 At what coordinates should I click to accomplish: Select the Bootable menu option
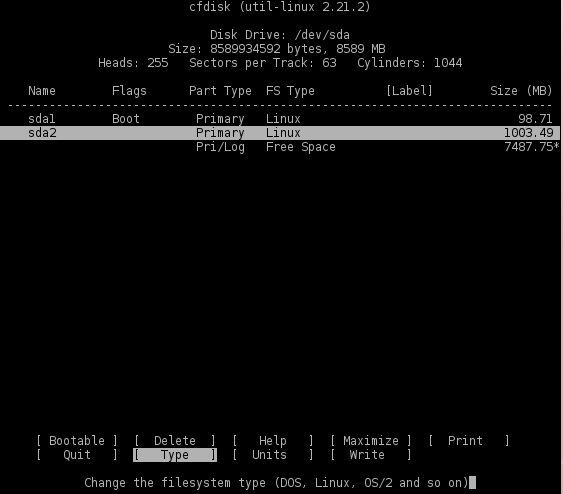pyautogui.click(x=77, y=441)
